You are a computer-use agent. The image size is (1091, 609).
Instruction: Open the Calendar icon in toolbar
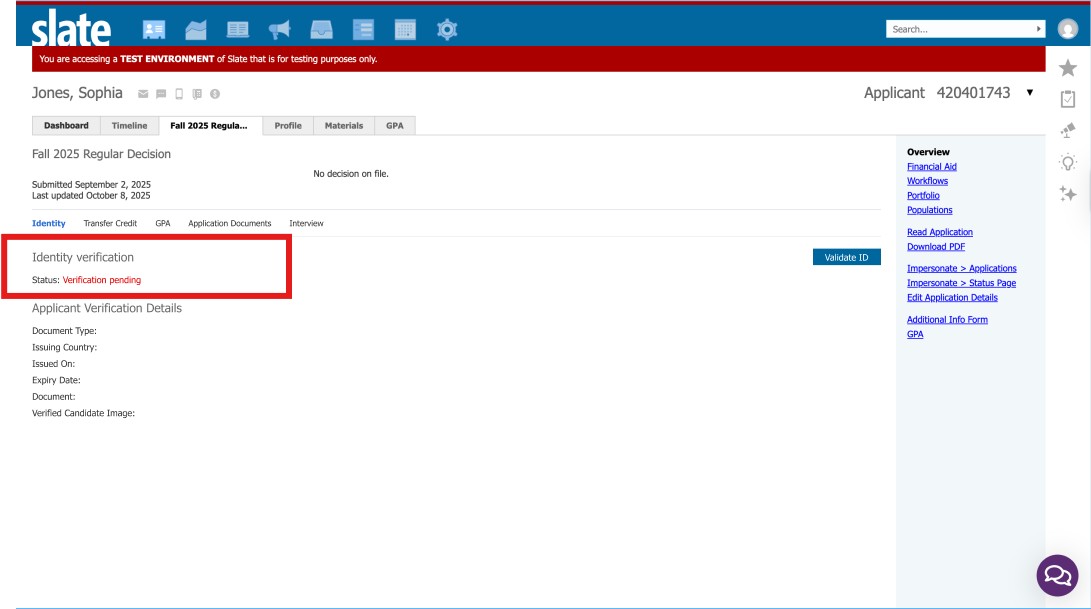click(x=405, y=29)
